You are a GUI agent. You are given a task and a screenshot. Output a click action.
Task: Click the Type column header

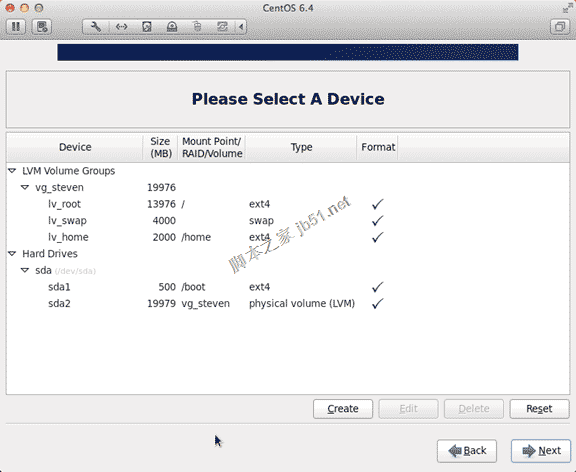pos(301,147)
